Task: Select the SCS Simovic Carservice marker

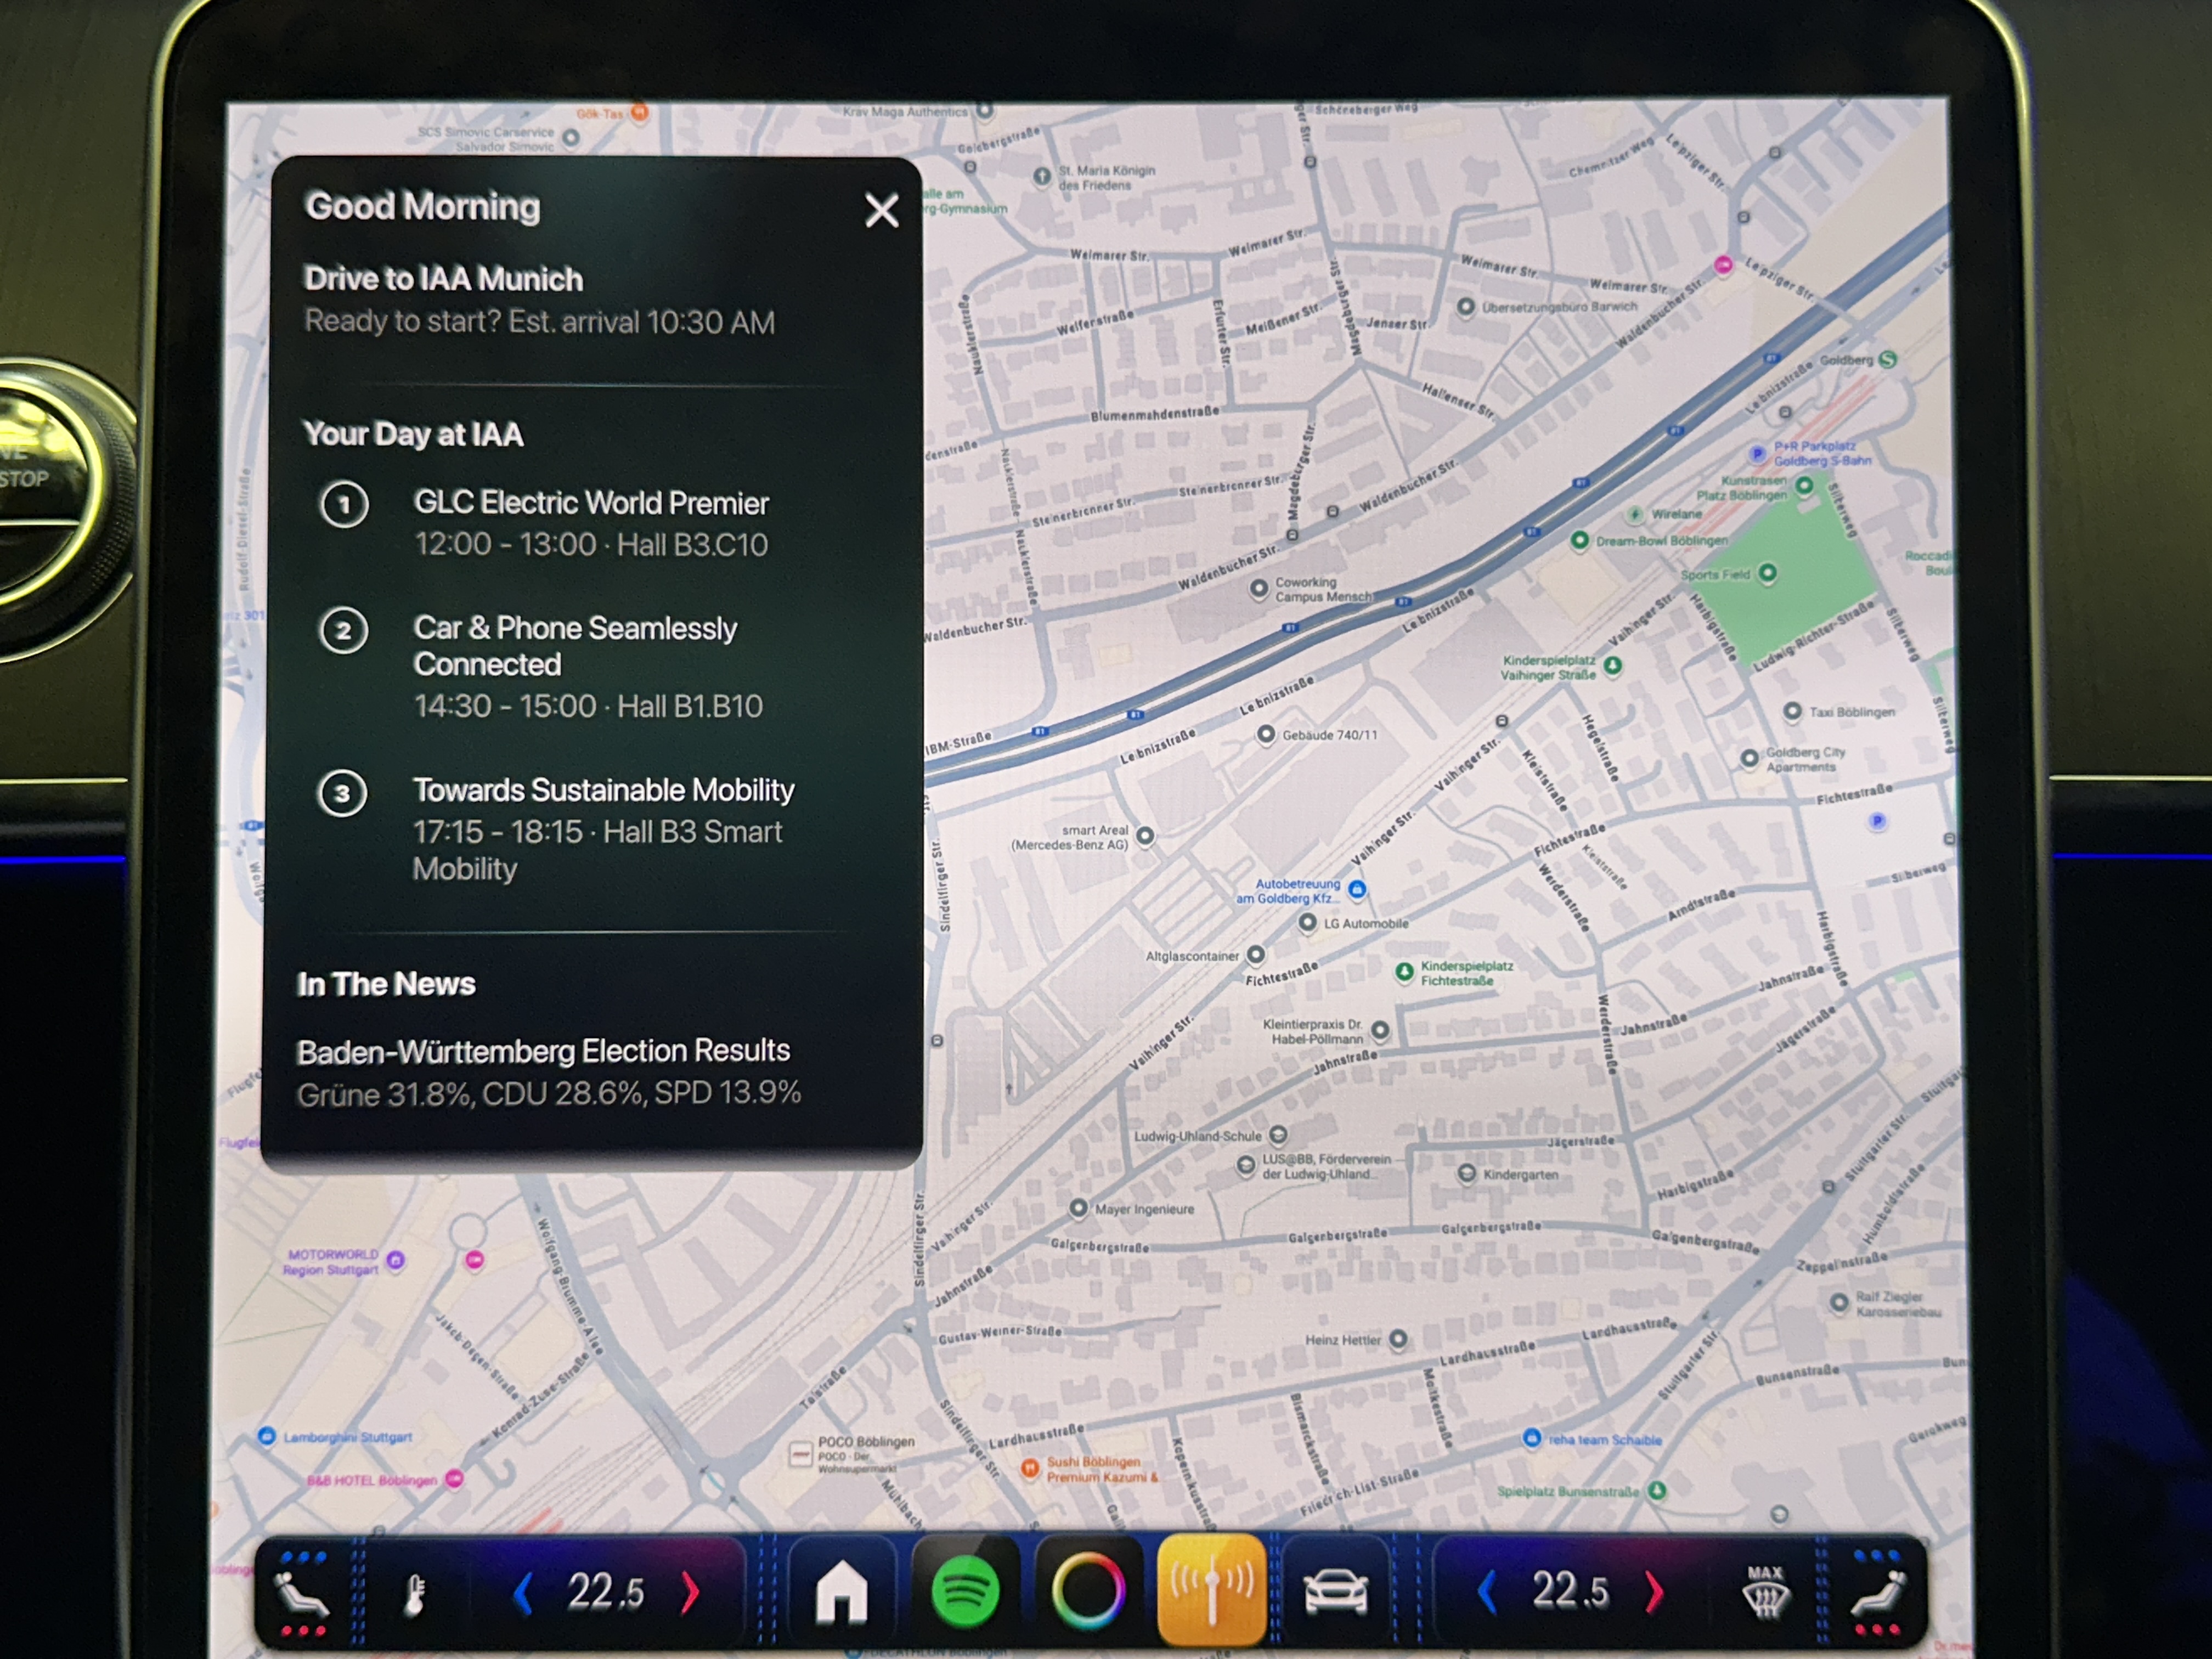Action: pyautogui.click(x=571, y=138)
